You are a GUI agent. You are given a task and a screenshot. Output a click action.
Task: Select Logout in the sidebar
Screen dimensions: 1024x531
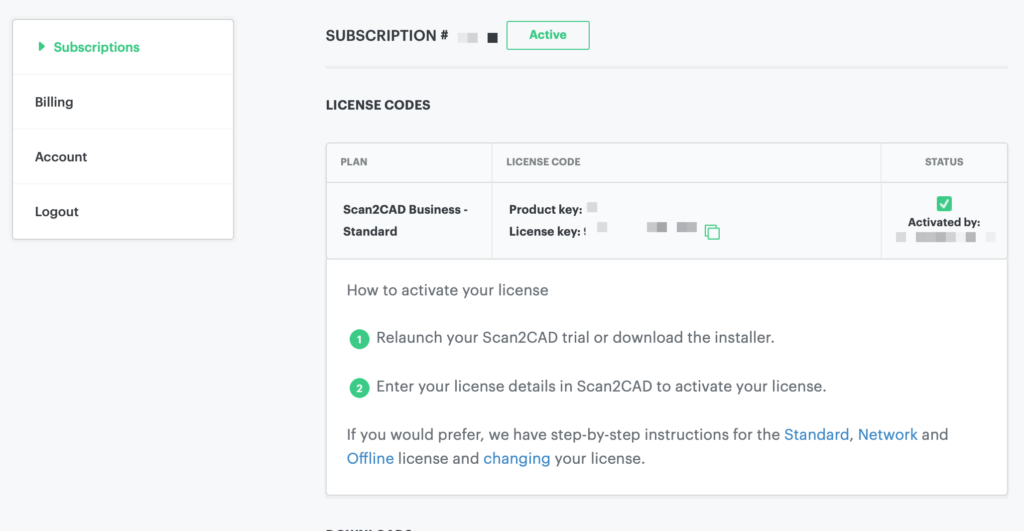(x=57, y=212)
